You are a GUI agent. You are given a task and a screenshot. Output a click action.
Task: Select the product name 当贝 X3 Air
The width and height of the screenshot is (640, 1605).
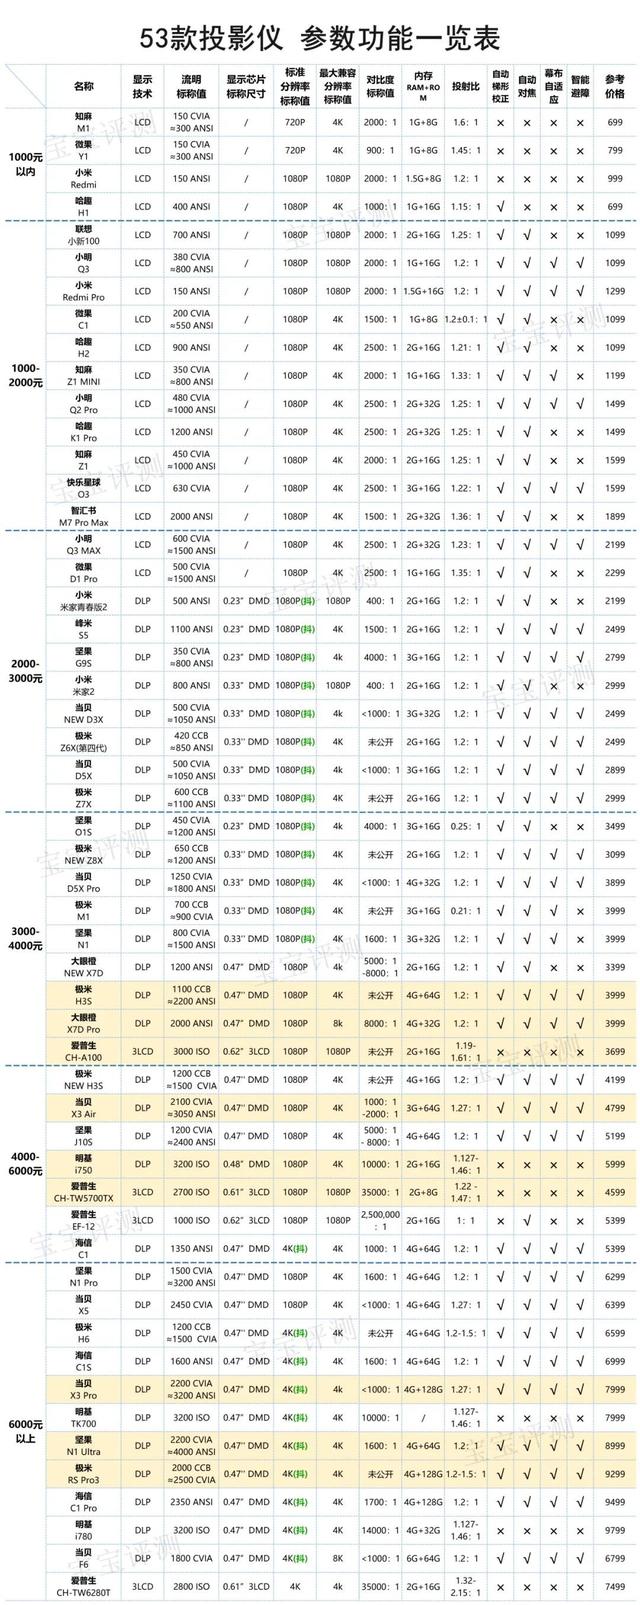click(x=84, y=1107)
